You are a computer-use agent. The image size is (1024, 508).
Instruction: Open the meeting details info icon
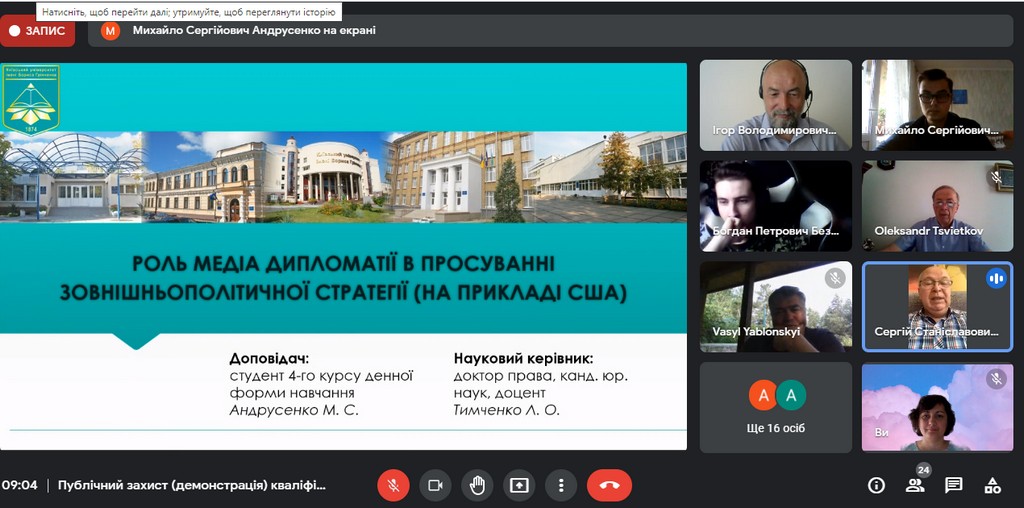pos(876,485)
